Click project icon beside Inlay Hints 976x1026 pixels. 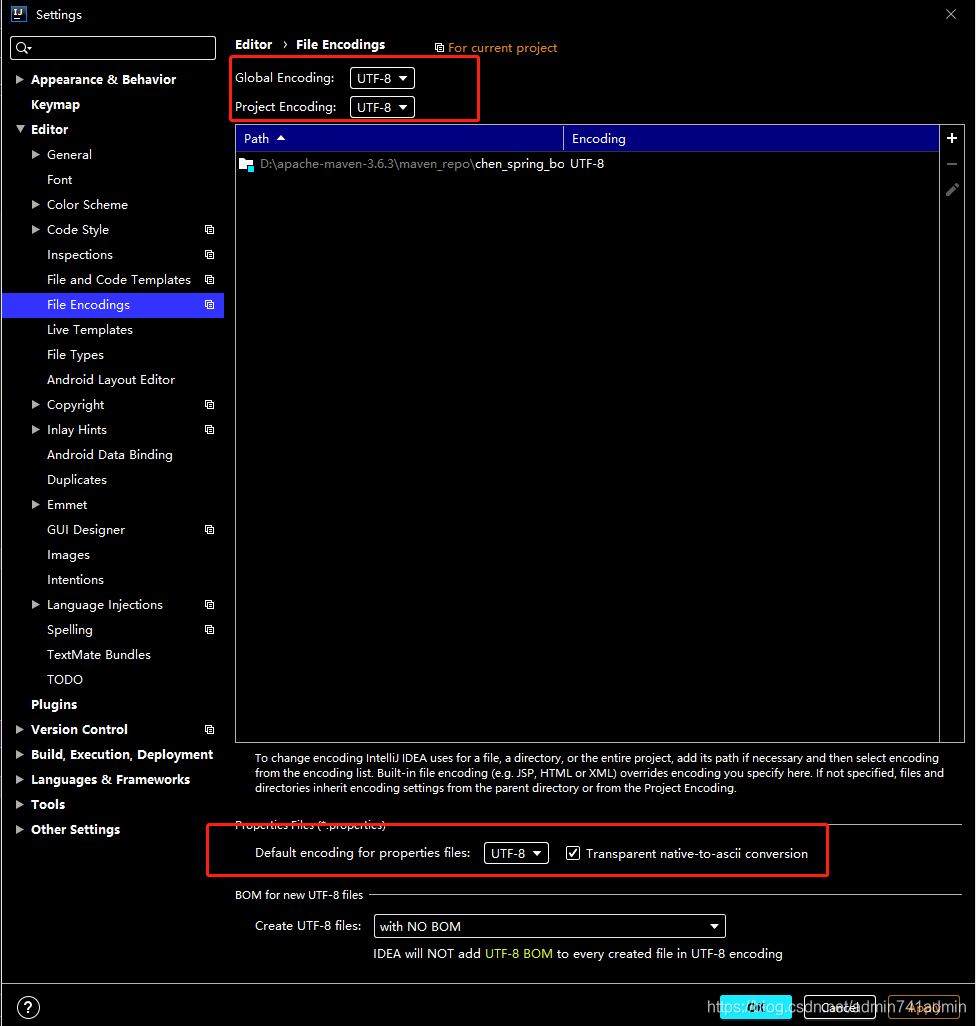209,430
